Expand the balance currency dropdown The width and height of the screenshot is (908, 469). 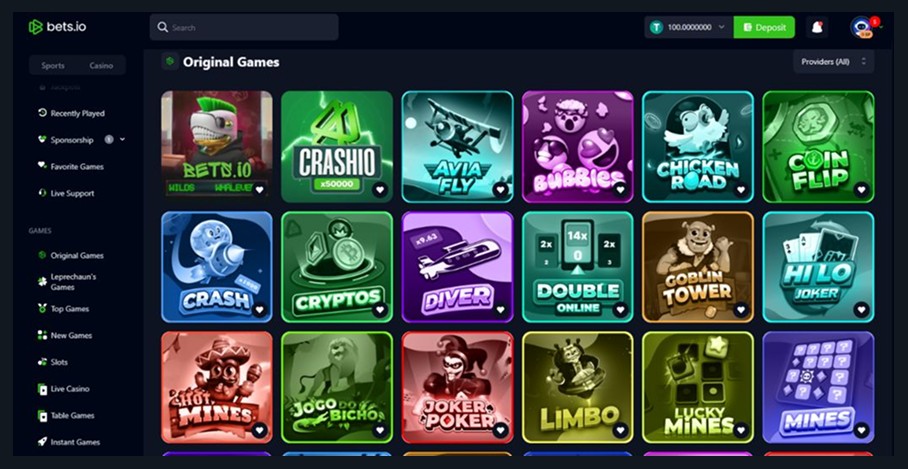(722, 27)
